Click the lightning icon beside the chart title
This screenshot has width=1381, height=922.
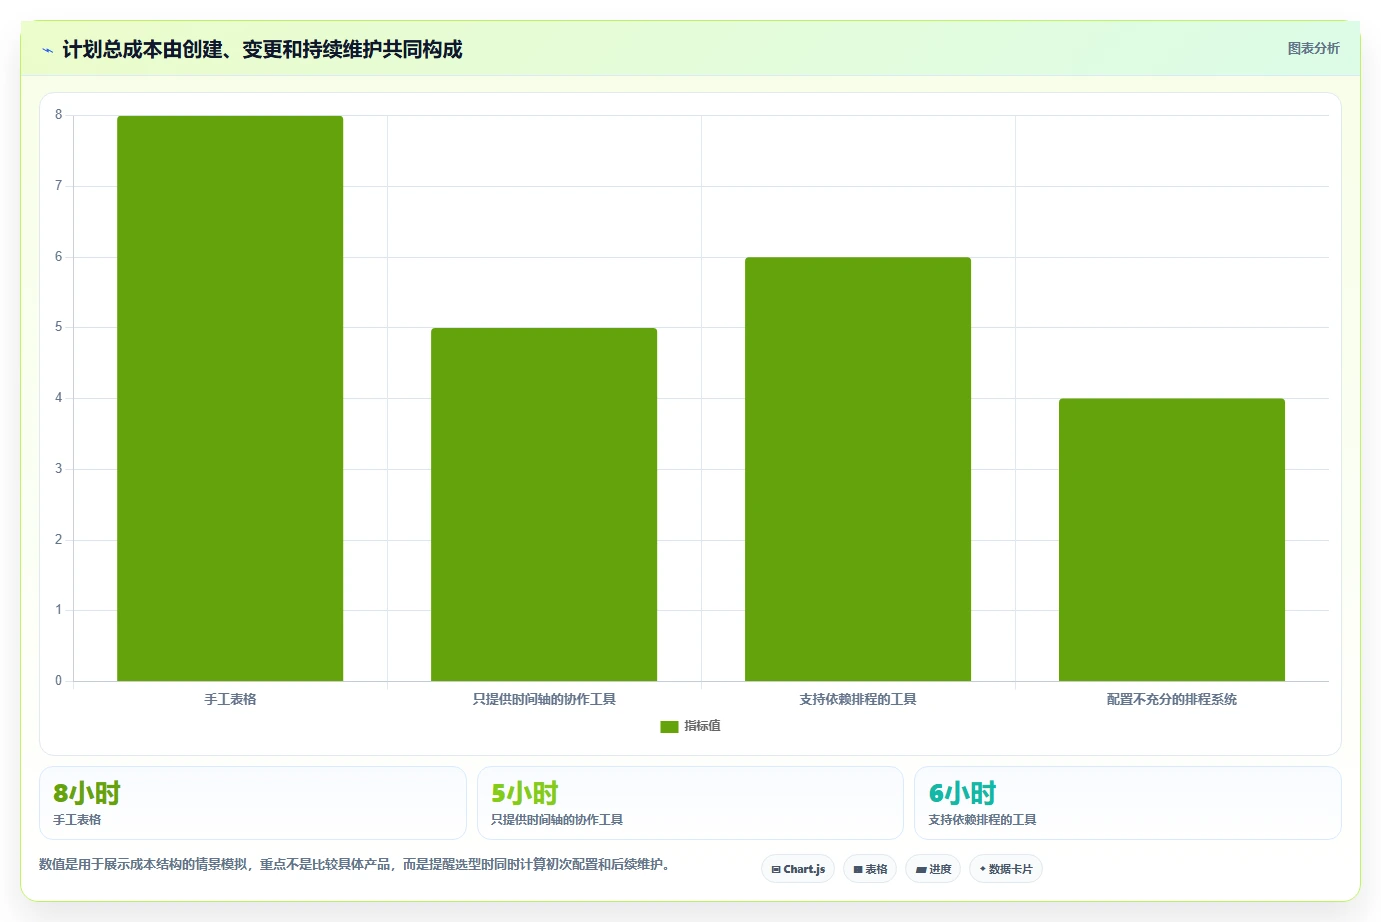47,50
